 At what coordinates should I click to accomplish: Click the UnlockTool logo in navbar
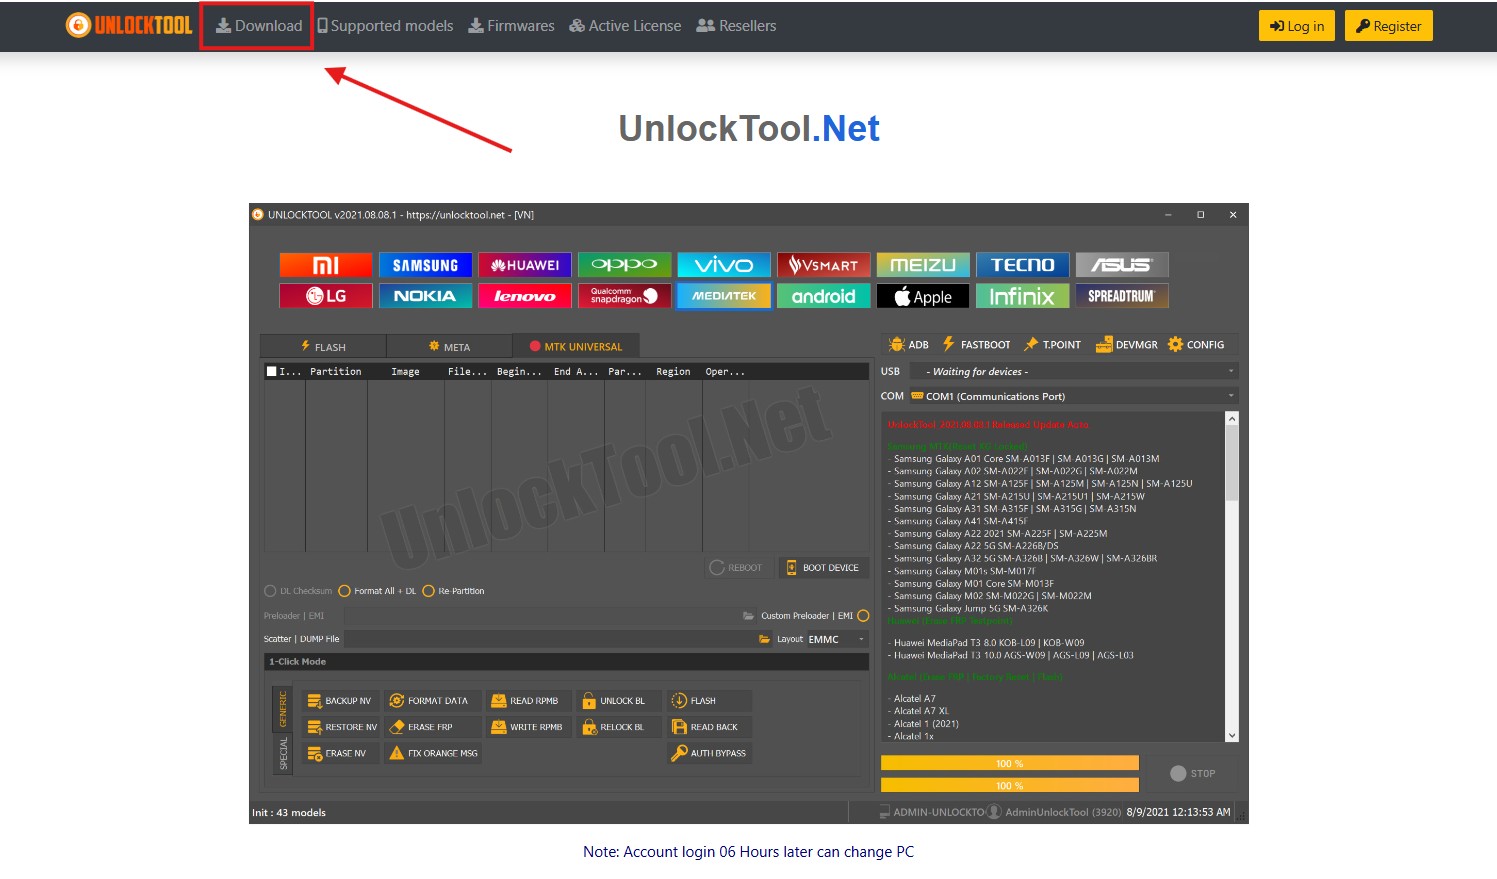click(129, 26)
